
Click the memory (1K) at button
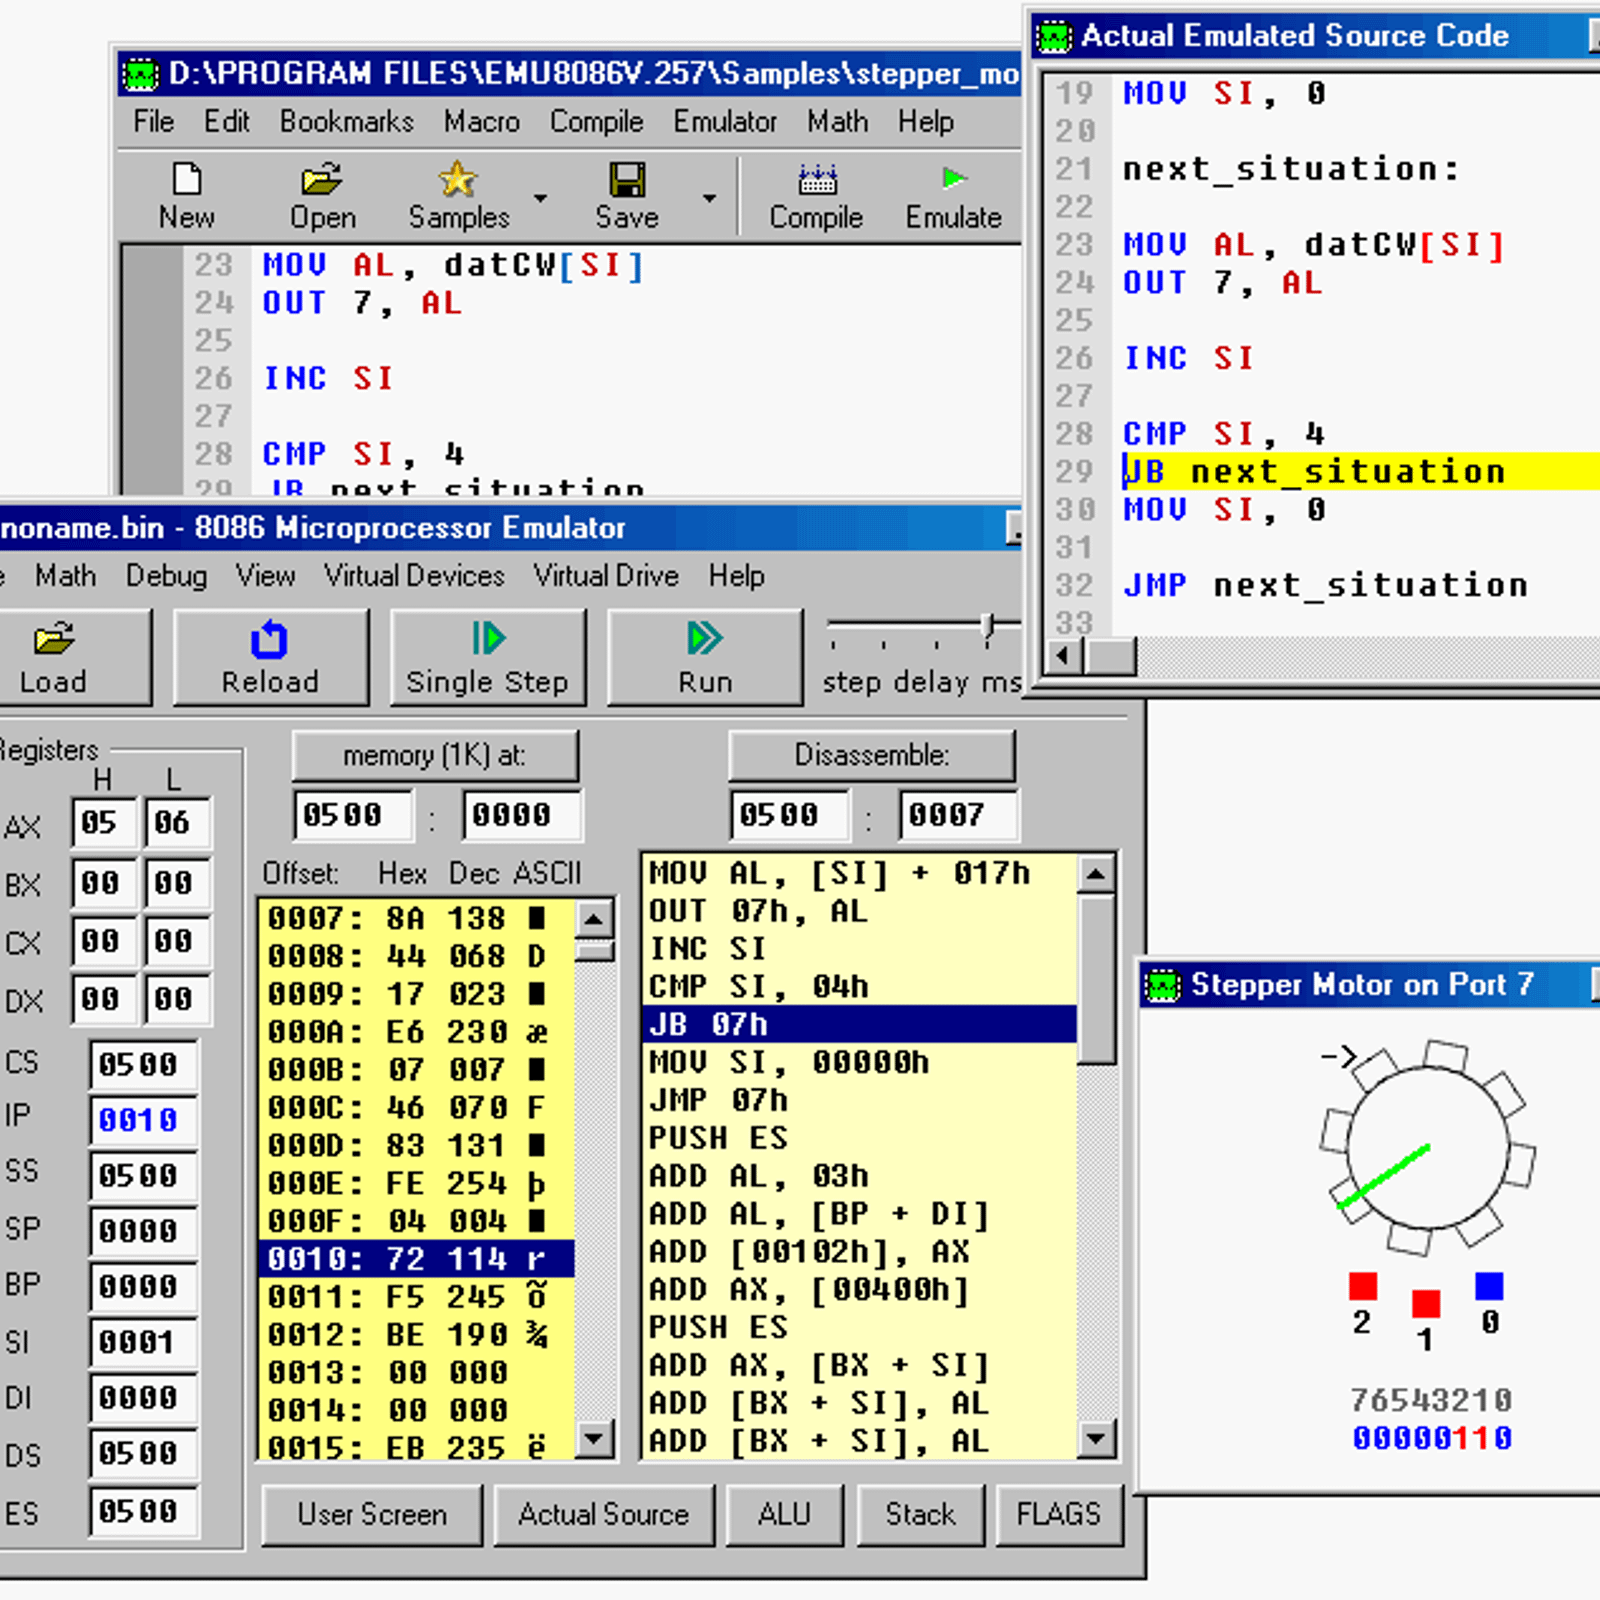pyautogui.click(x=435, y=756)
